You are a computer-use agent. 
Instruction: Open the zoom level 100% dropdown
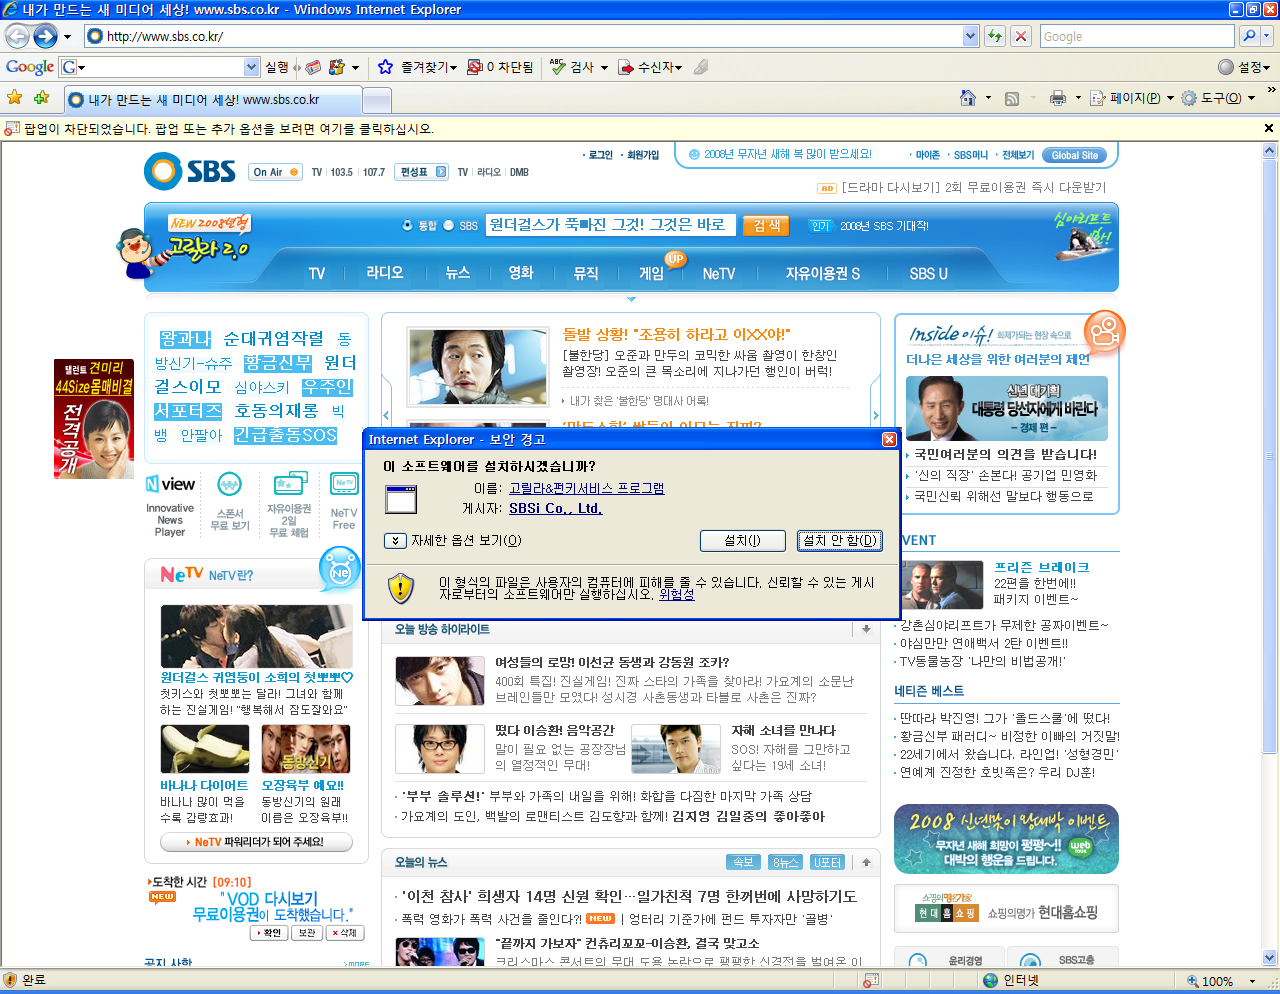(x=1252, y=981)
